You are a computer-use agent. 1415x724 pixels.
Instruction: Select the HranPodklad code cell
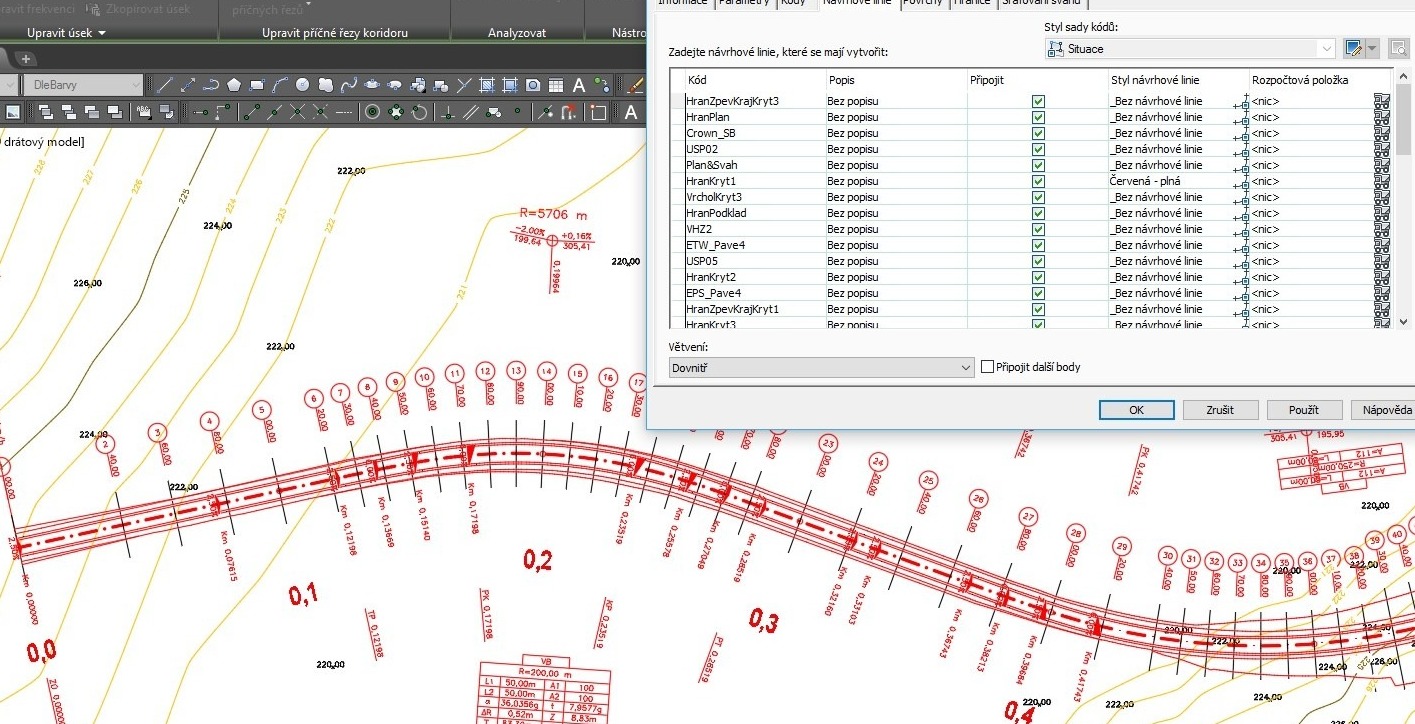pyautogui.click(x=755, y=213)
